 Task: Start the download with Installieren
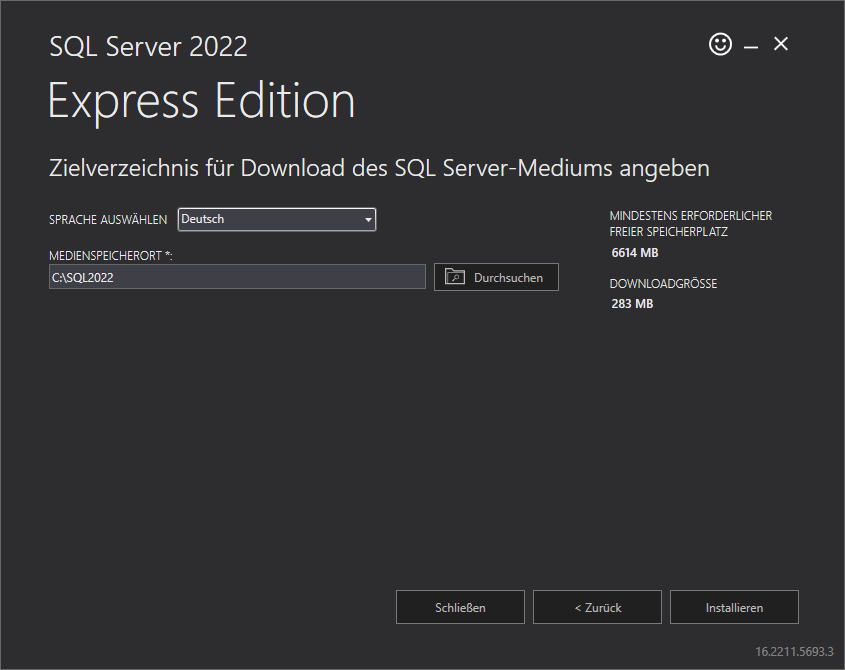click(734, 607)
